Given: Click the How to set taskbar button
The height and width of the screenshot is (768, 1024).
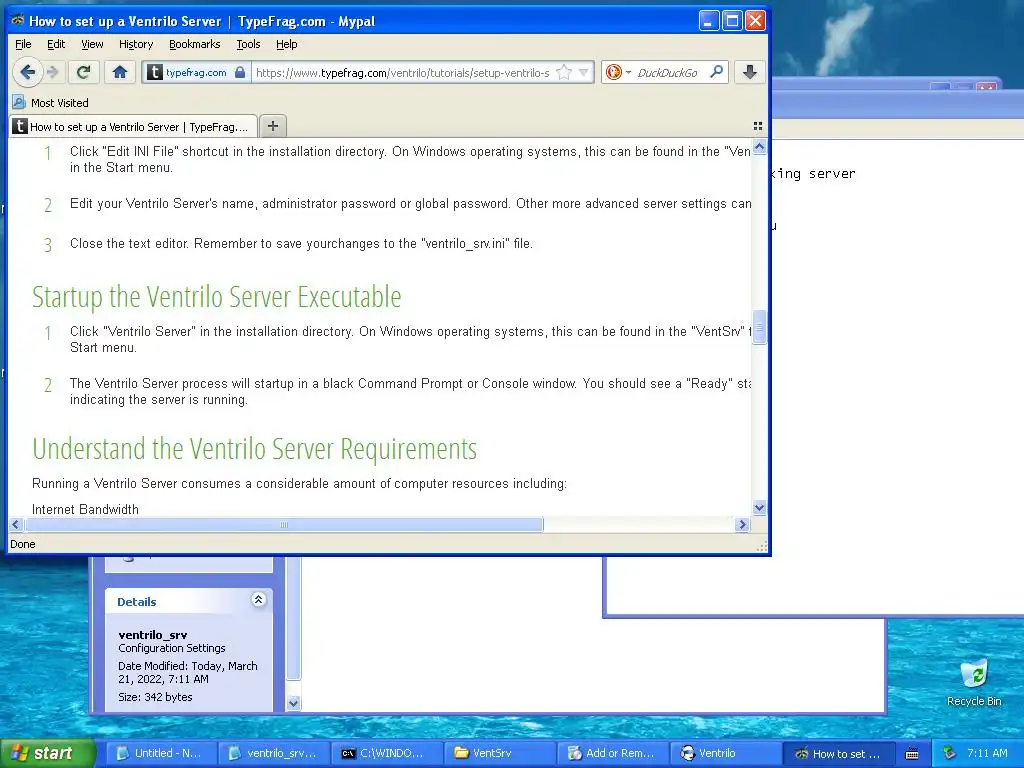Looking at the screenshot, I should point(838,754).
